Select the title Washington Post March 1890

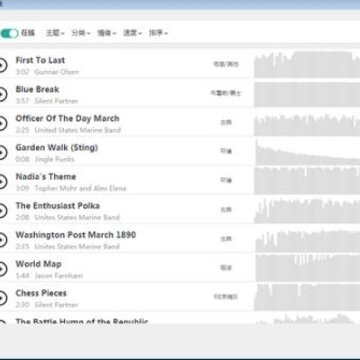[76, 235]
